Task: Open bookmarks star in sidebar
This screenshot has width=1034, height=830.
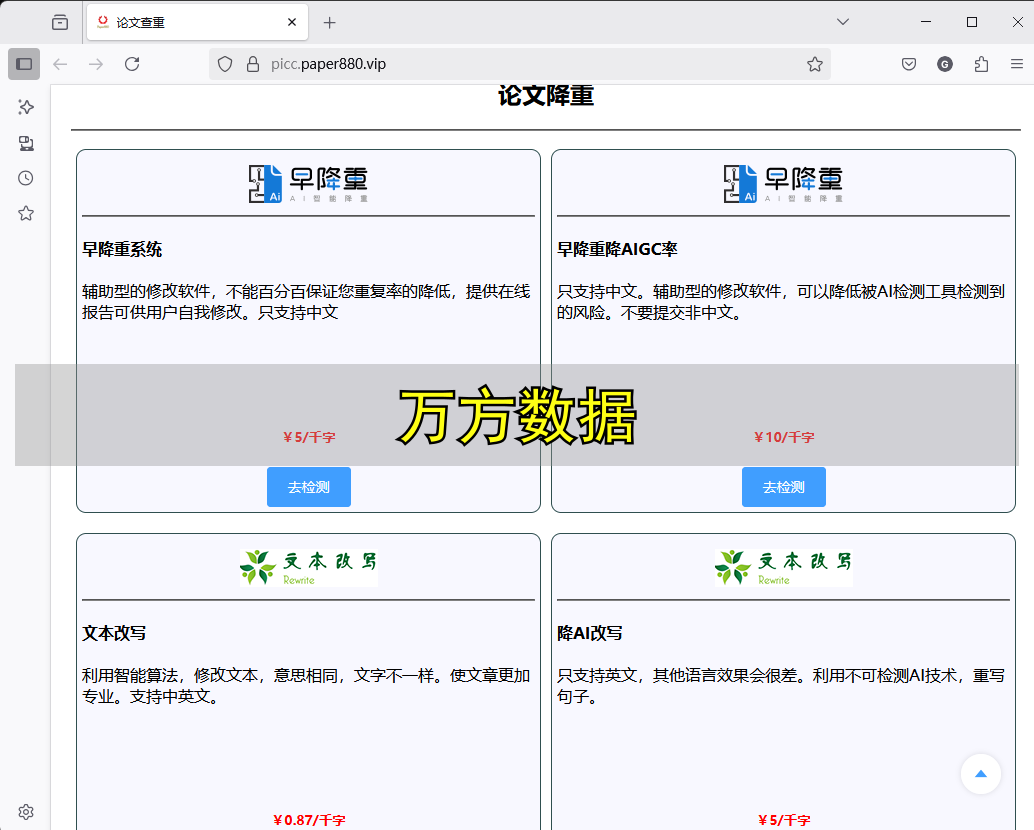Action: (x=26, y=213)
